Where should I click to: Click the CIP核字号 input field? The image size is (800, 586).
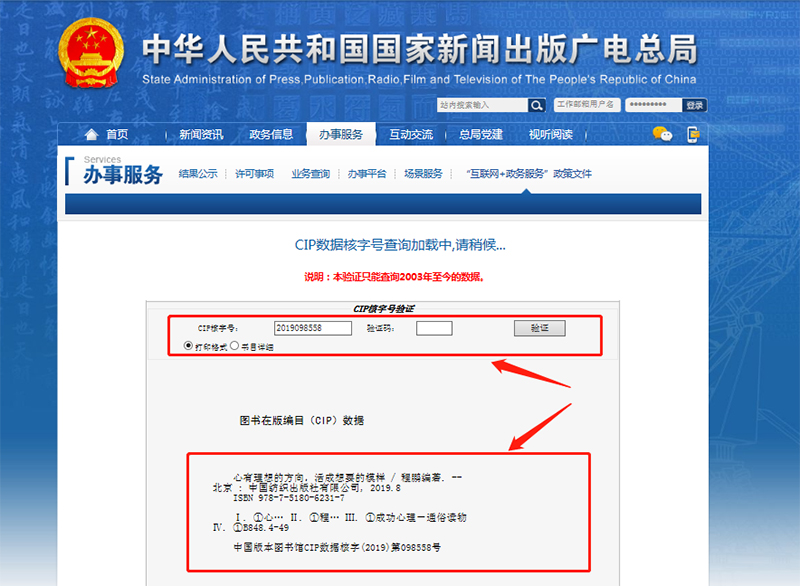pos(313,328)
